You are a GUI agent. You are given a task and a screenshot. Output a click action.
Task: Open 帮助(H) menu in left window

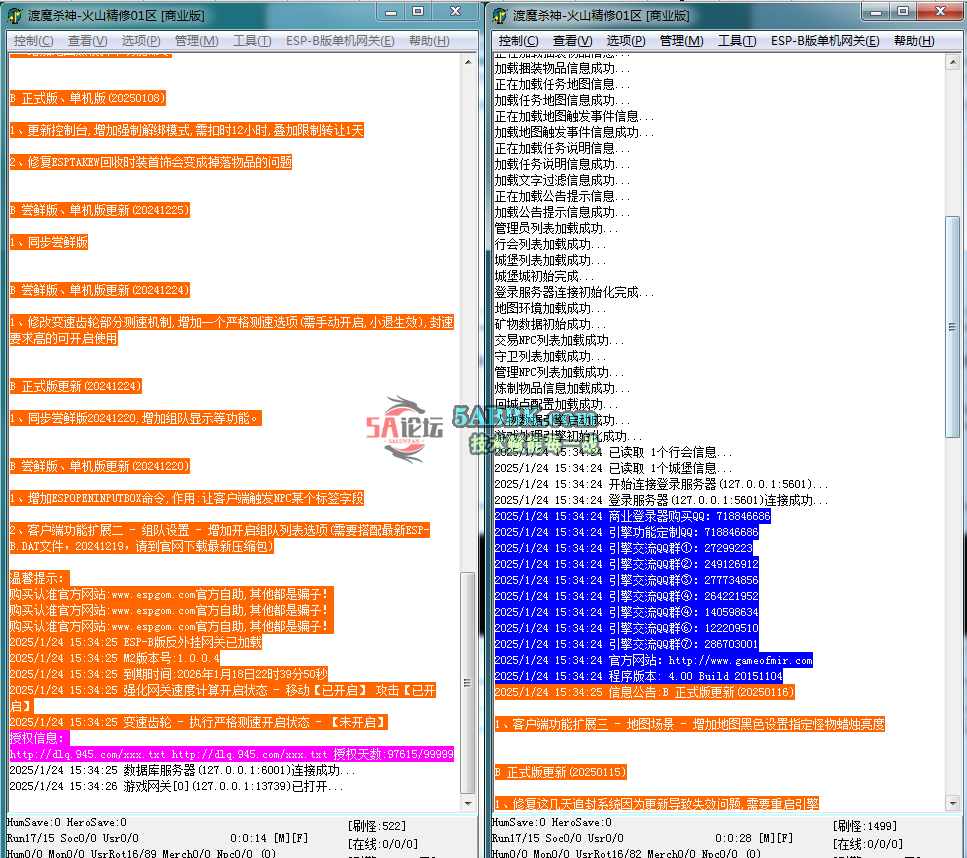(429, 41)
